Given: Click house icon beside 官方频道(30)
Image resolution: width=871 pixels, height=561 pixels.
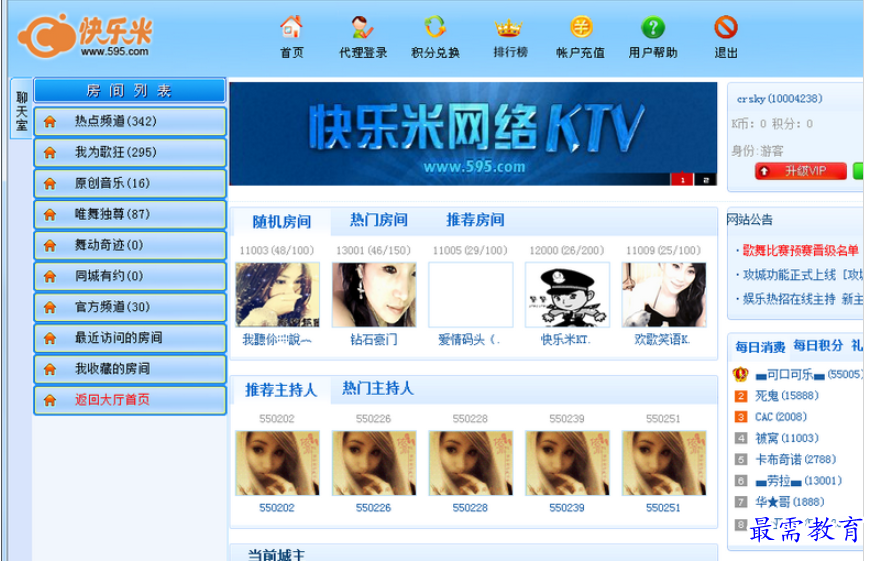Looking at the screenshot, I should click(x=50, y=307).
